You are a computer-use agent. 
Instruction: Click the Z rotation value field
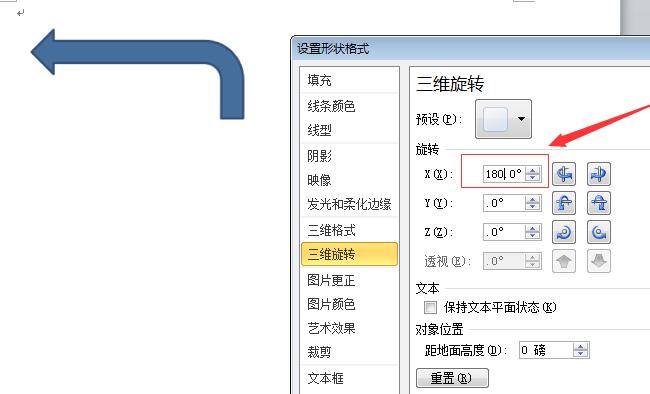click(504, 232)
